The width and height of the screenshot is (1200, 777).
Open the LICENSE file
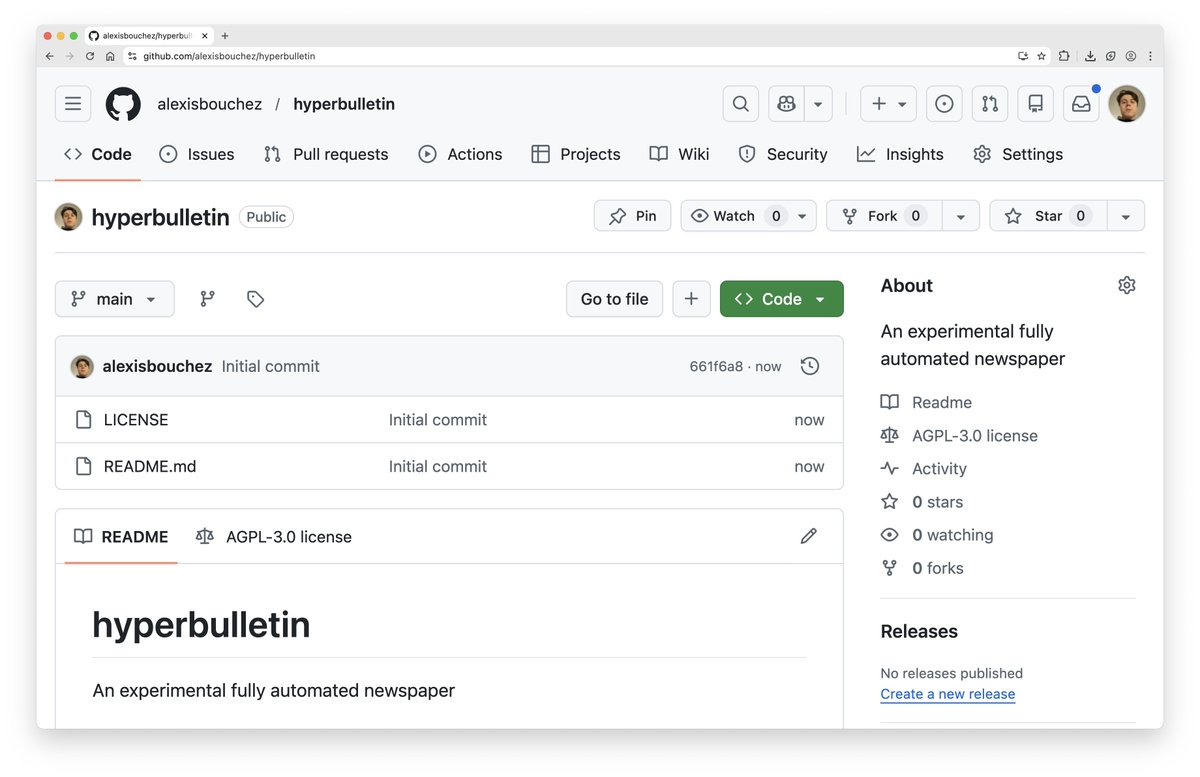136,420
